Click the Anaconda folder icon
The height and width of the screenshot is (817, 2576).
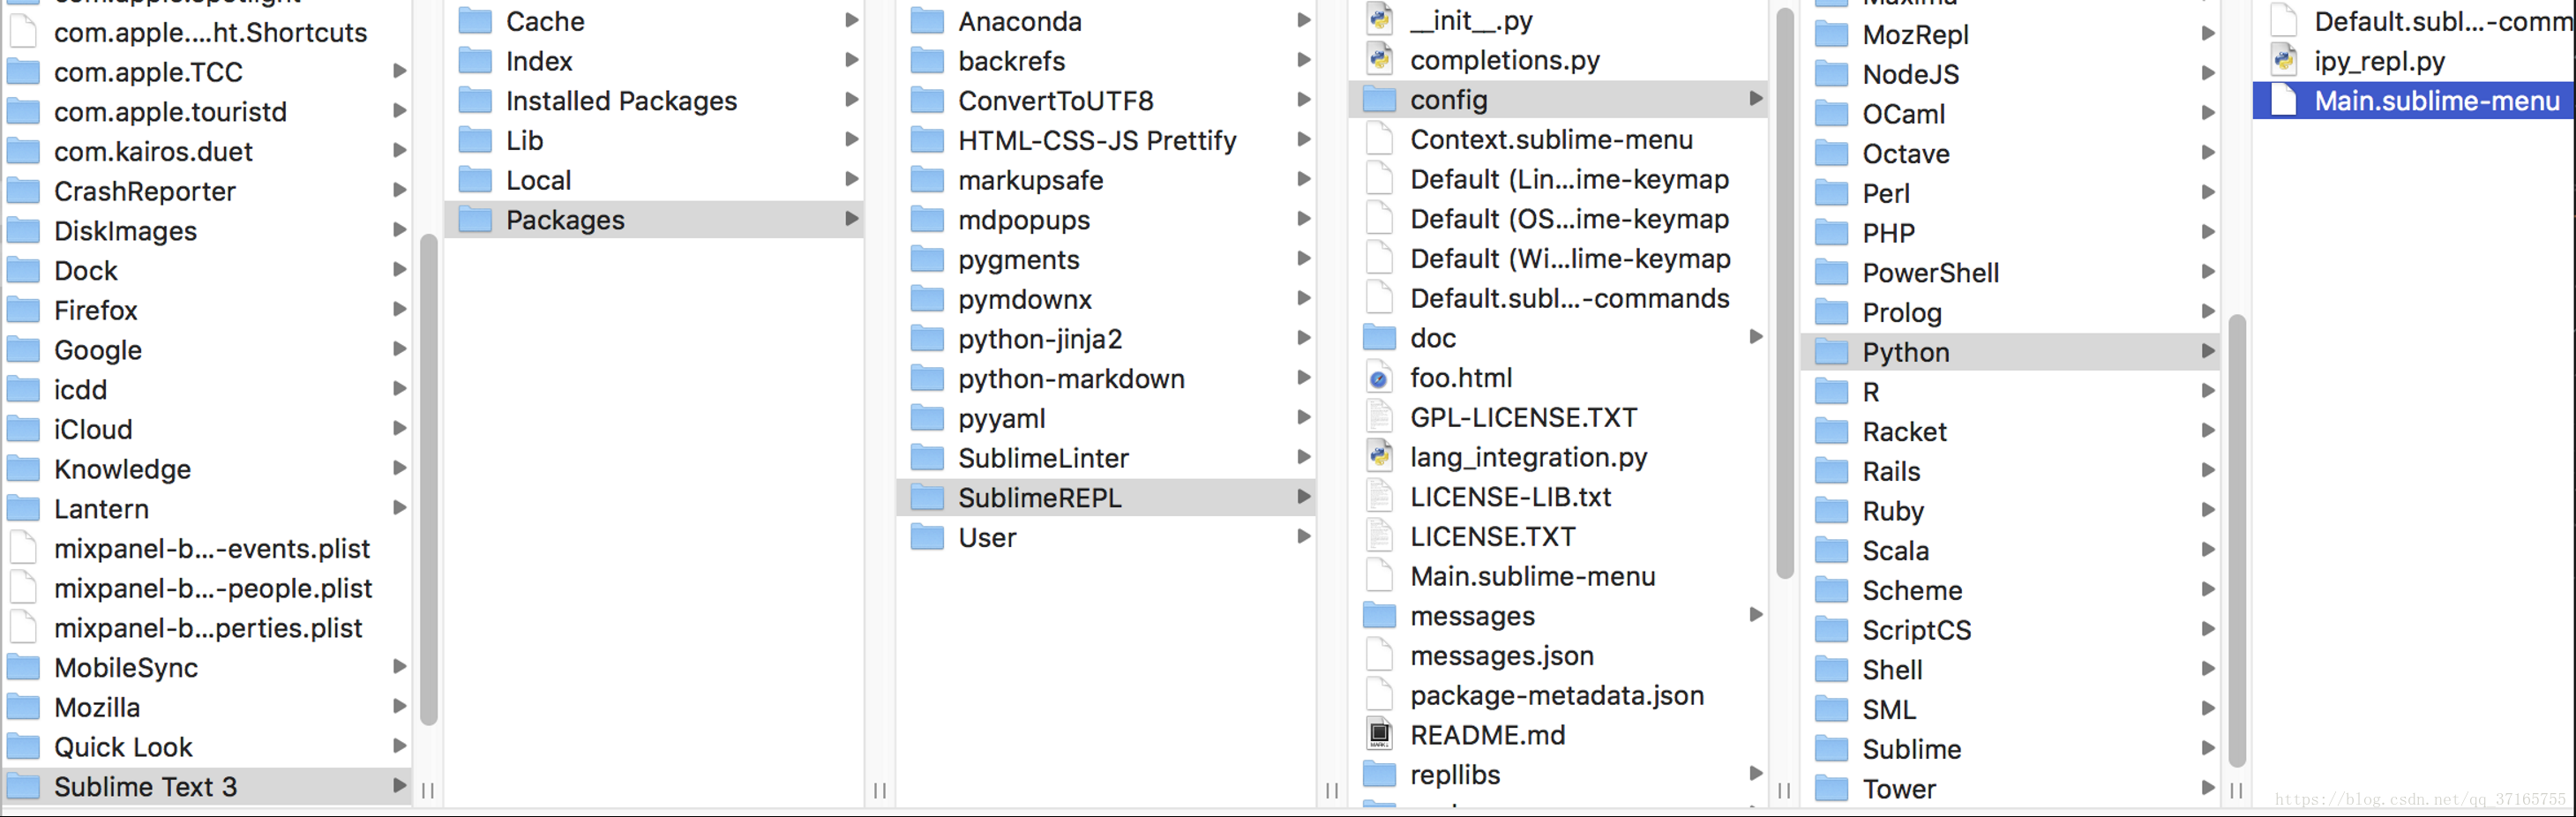click(927, 21)
